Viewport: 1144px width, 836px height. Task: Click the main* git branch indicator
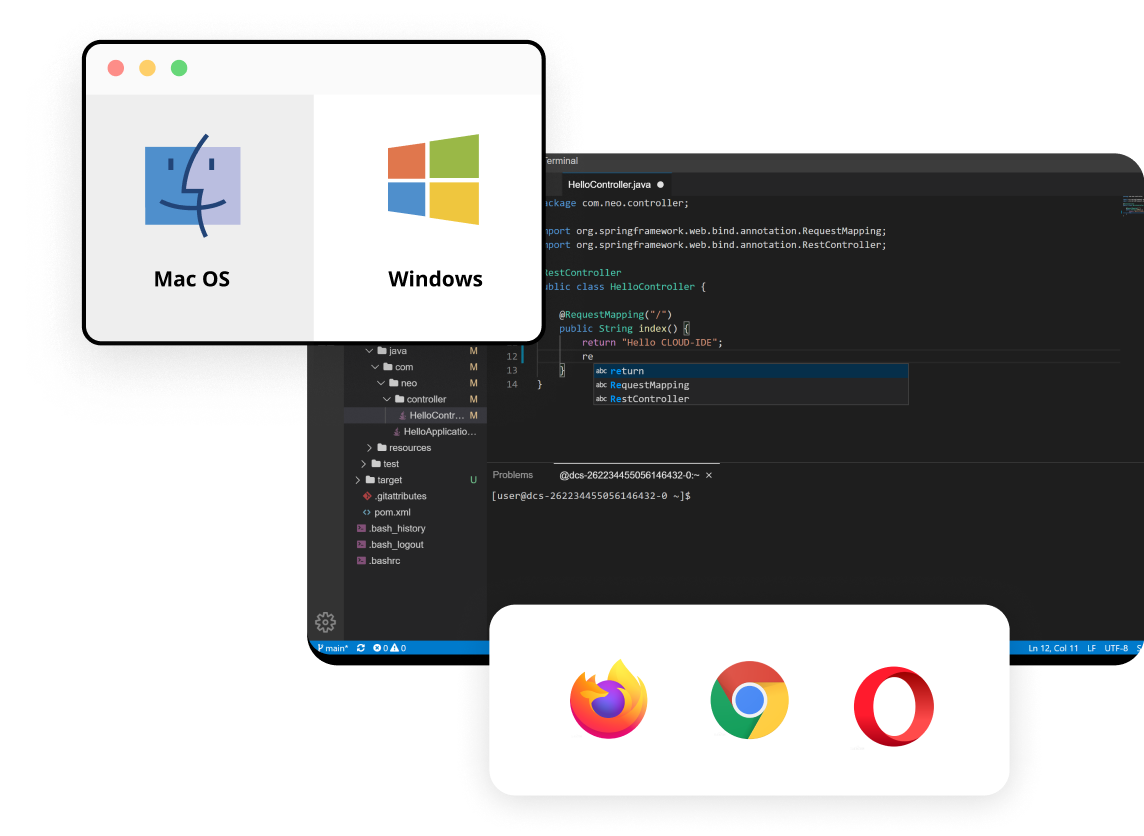pos(333,648)
